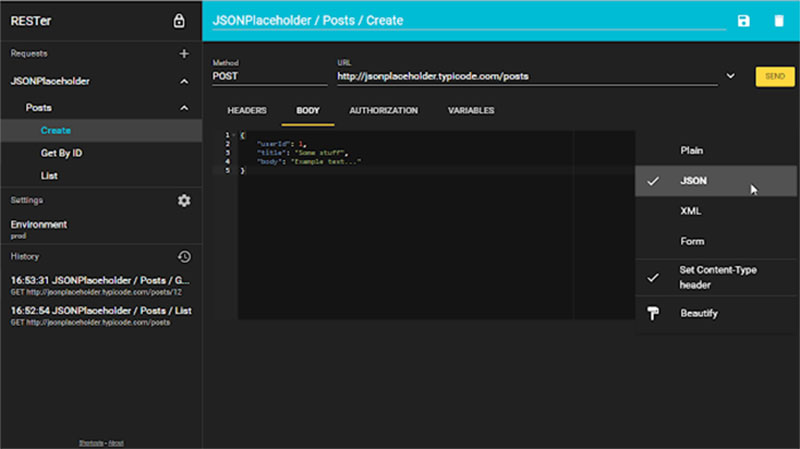This screenshot has height=449, width=800.
Task: Choose the Form body format
Action: click(x=715, y=241)
